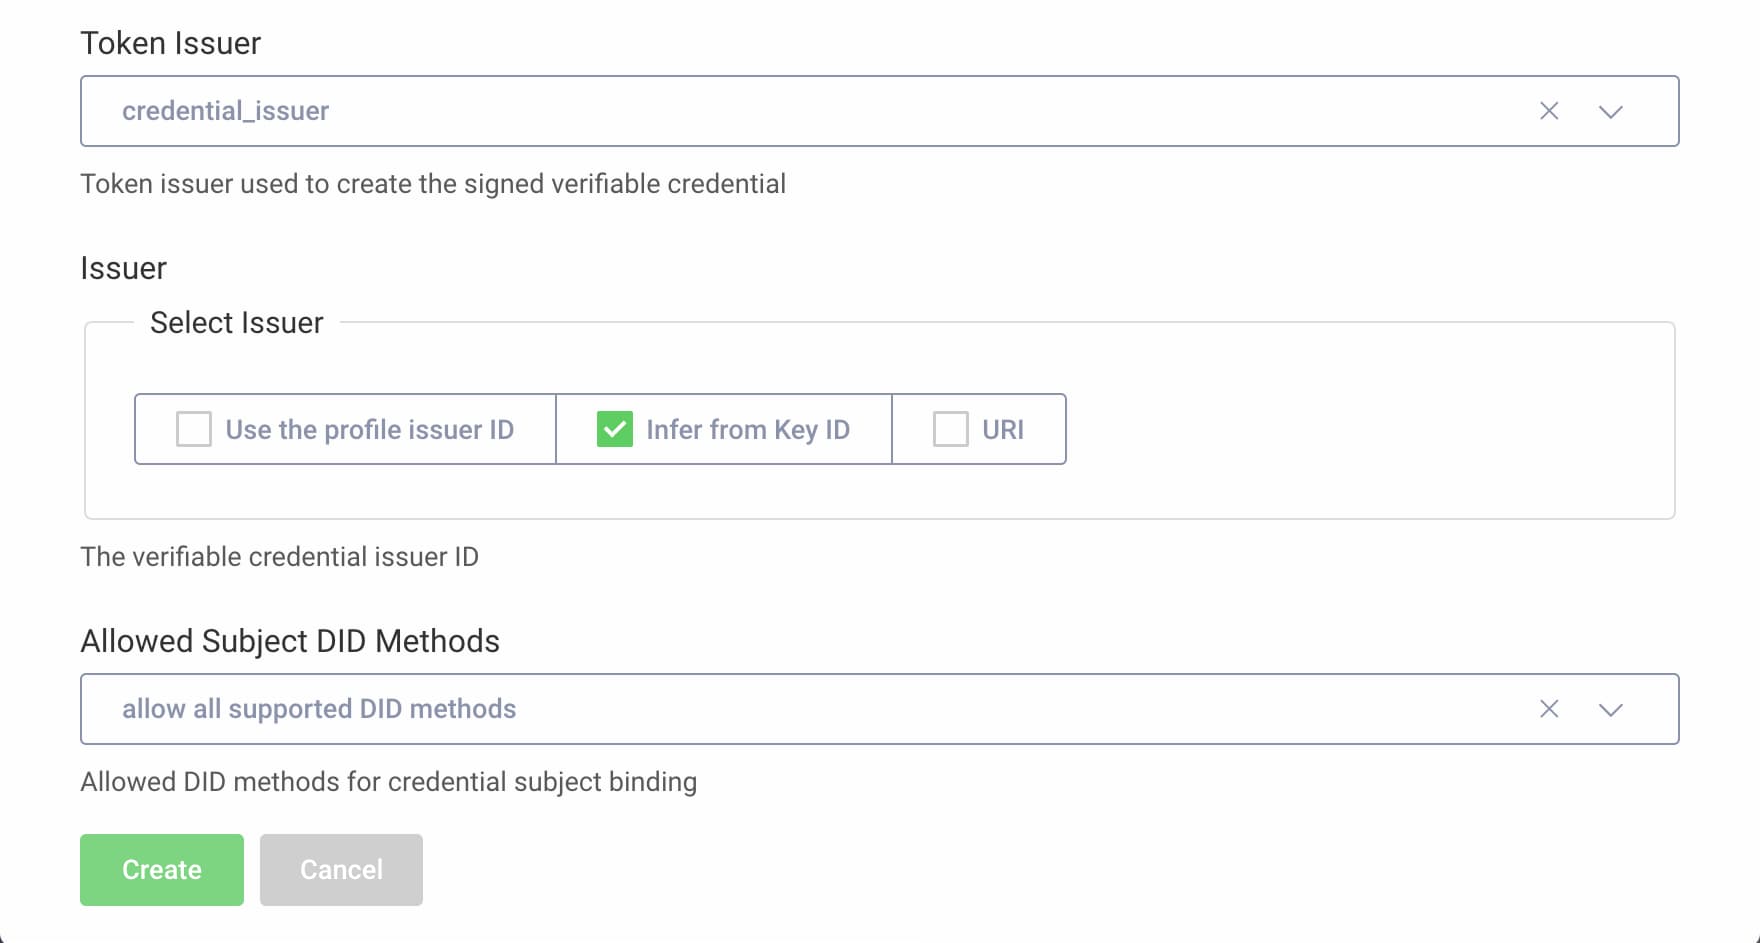Screen dimensions: 1760x943
Task: Click the Allowed Subject DID Methods heading
Action: [291, 641]
